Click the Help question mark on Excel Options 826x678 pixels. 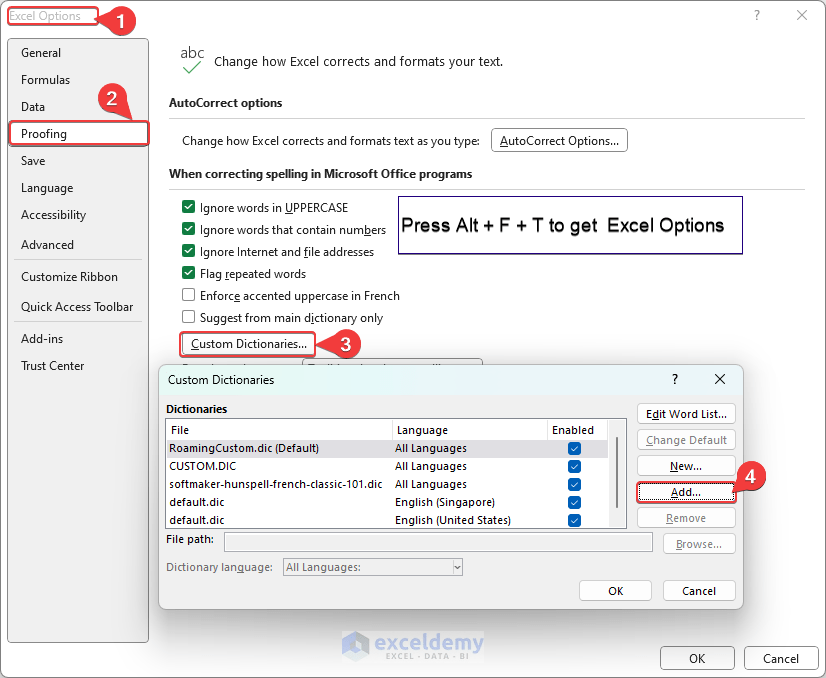coord(758,15)
